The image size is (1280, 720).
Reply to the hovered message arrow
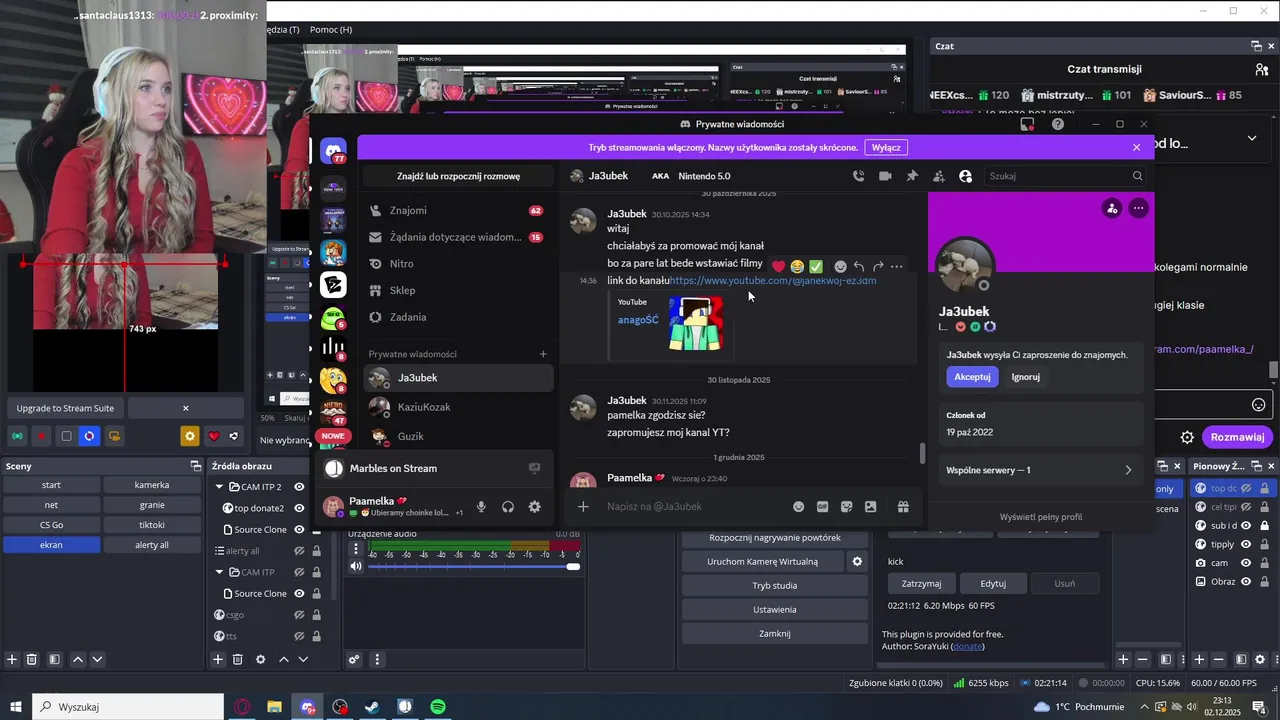(x=859, y=266)
